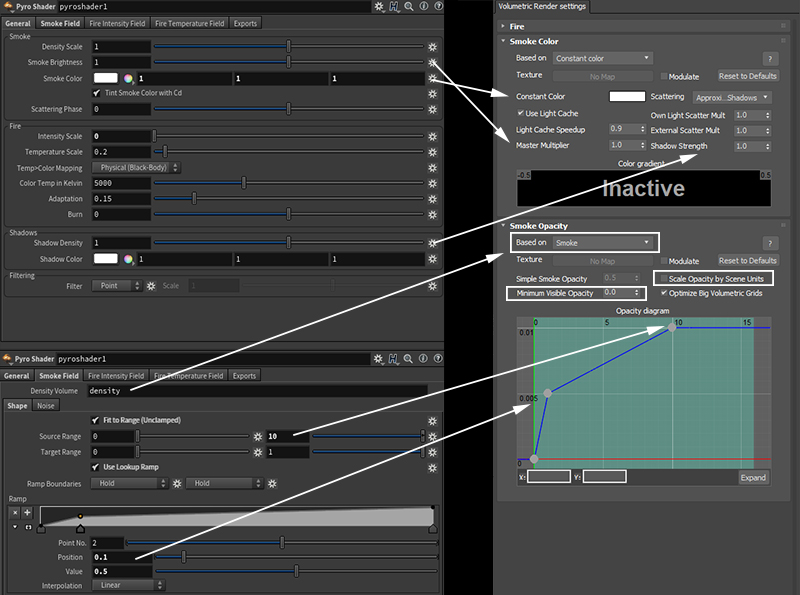Open the Noise sub-tab

pos(46,406)
